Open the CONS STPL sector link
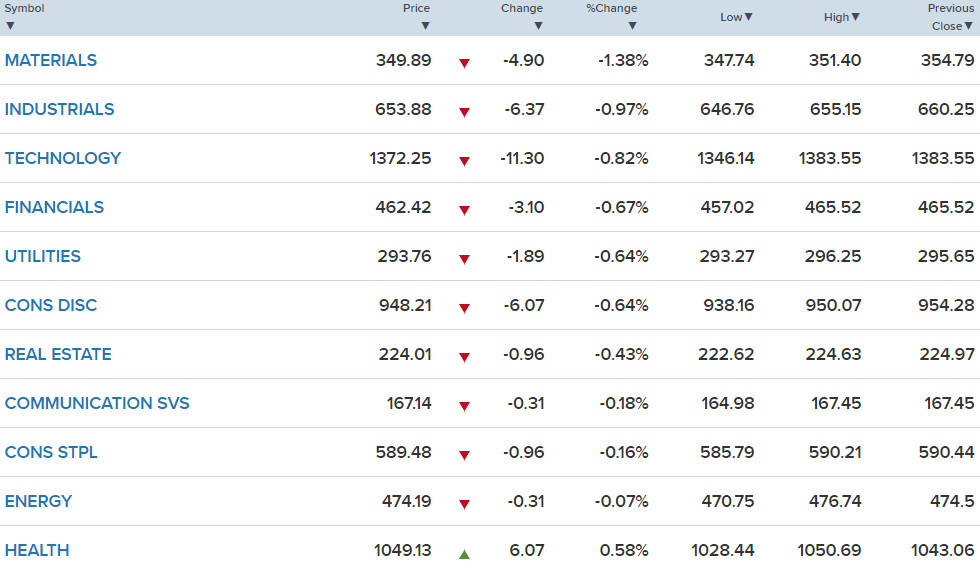Viewport: 980px width, 561px height. (51, 452)
